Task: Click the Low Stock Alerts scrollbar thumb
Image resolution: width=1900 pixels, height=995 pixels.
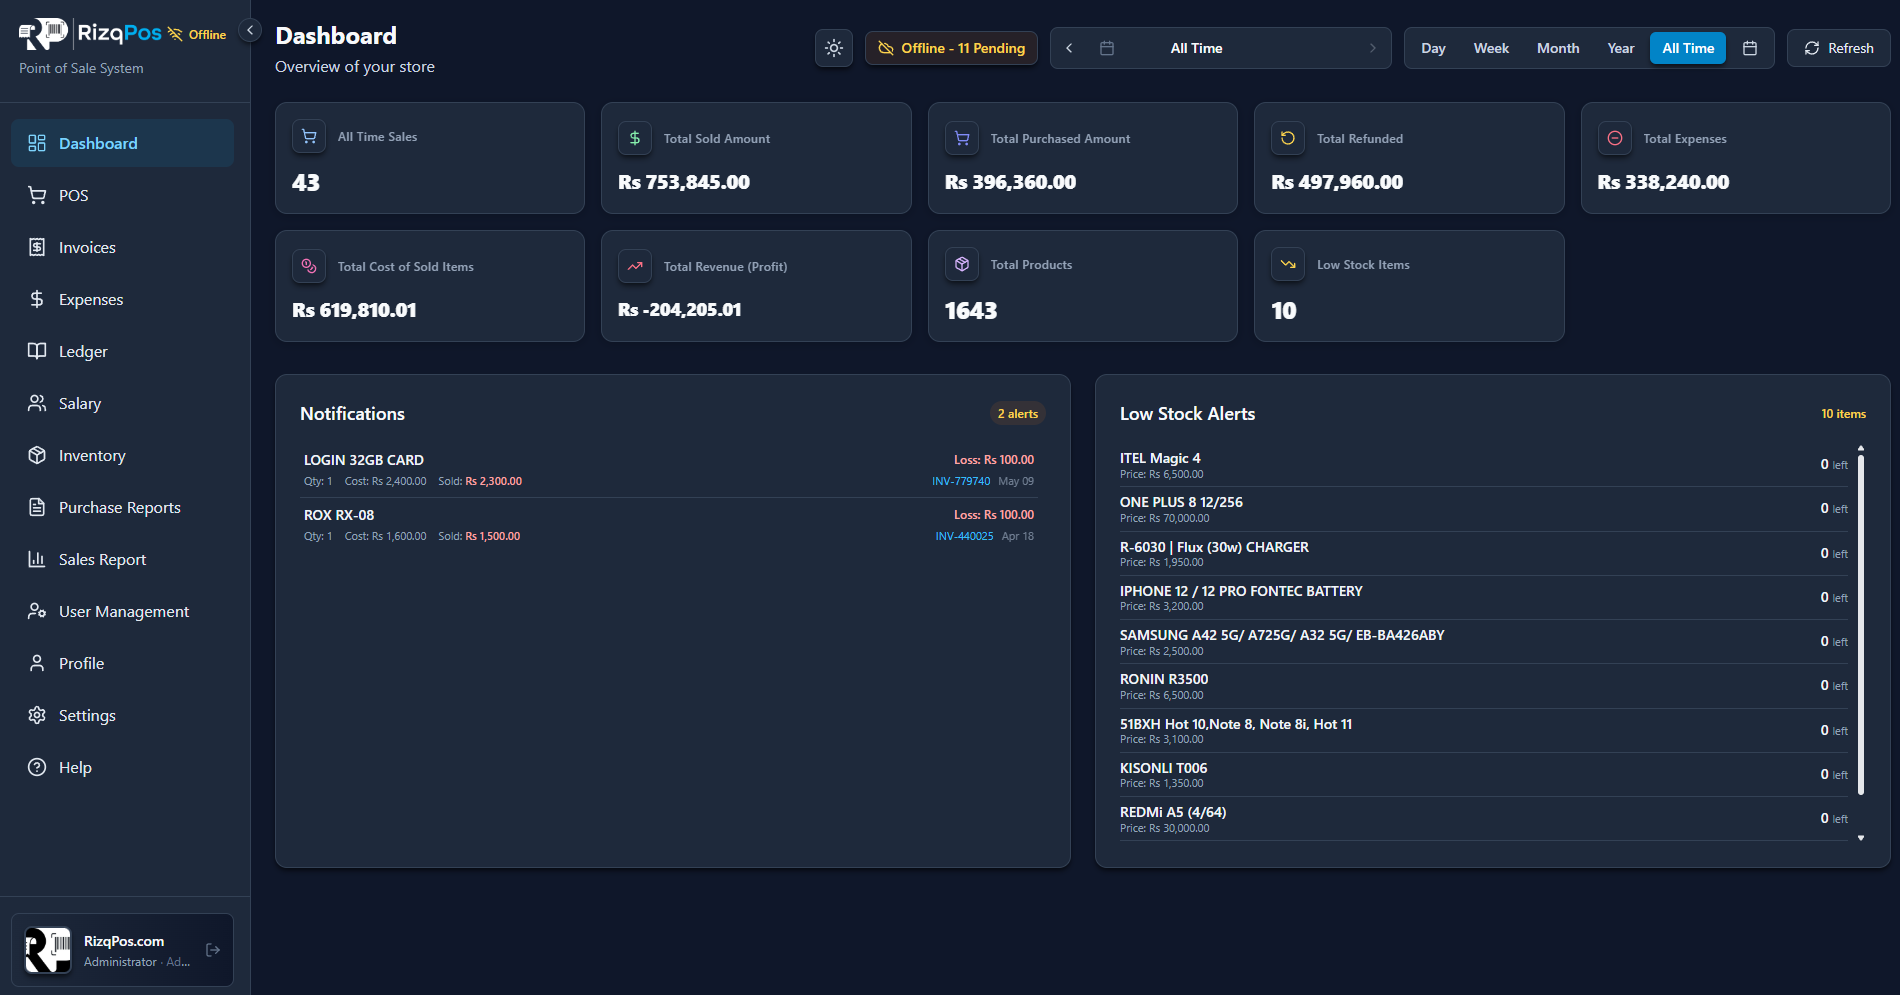Action: point(1861,624)
